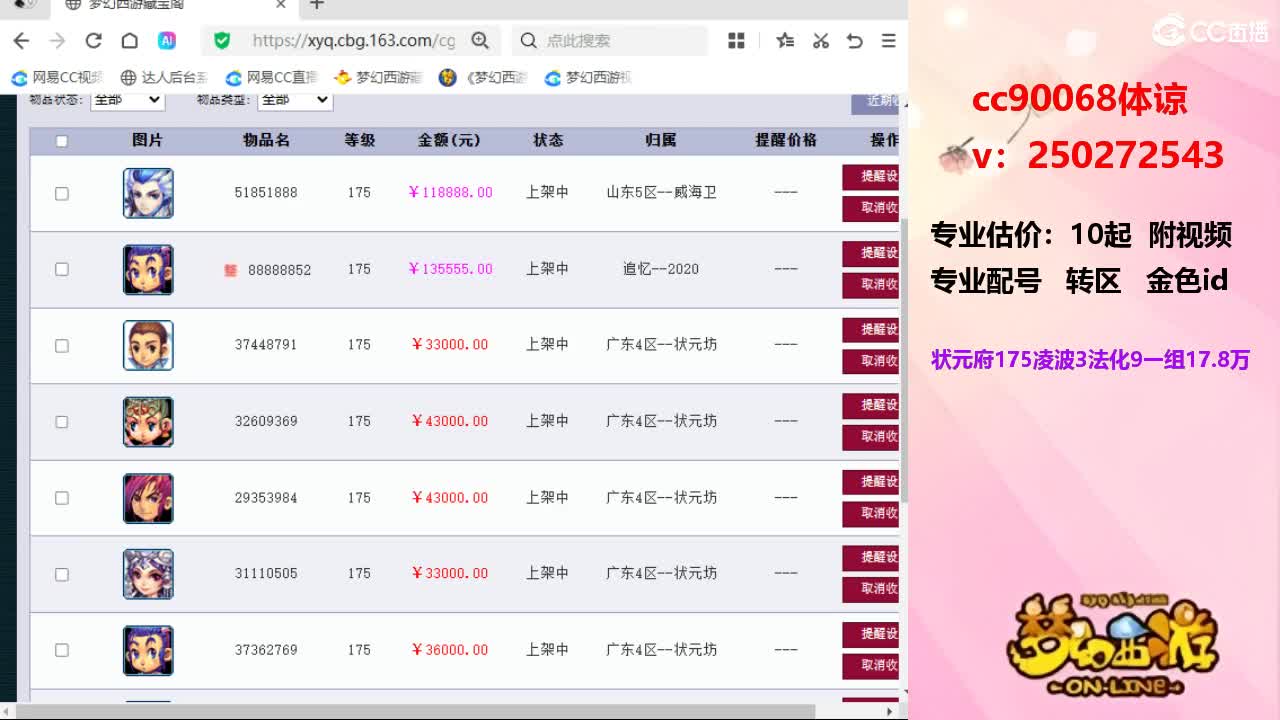Click the 取消收 button for item 51851888
The width and height of the screenshot is (1280, 720).
(871, 208)
